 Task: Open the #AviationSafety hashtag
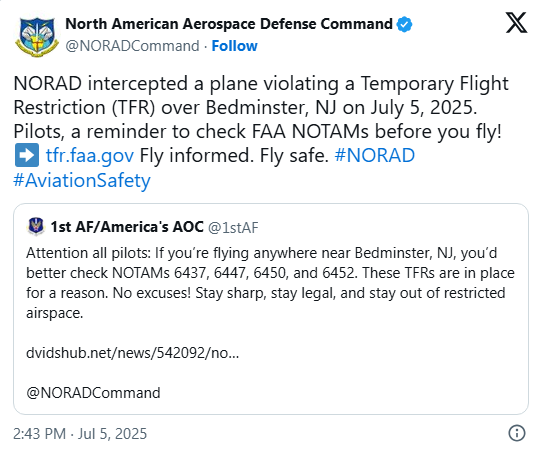[x=82, y=180]
